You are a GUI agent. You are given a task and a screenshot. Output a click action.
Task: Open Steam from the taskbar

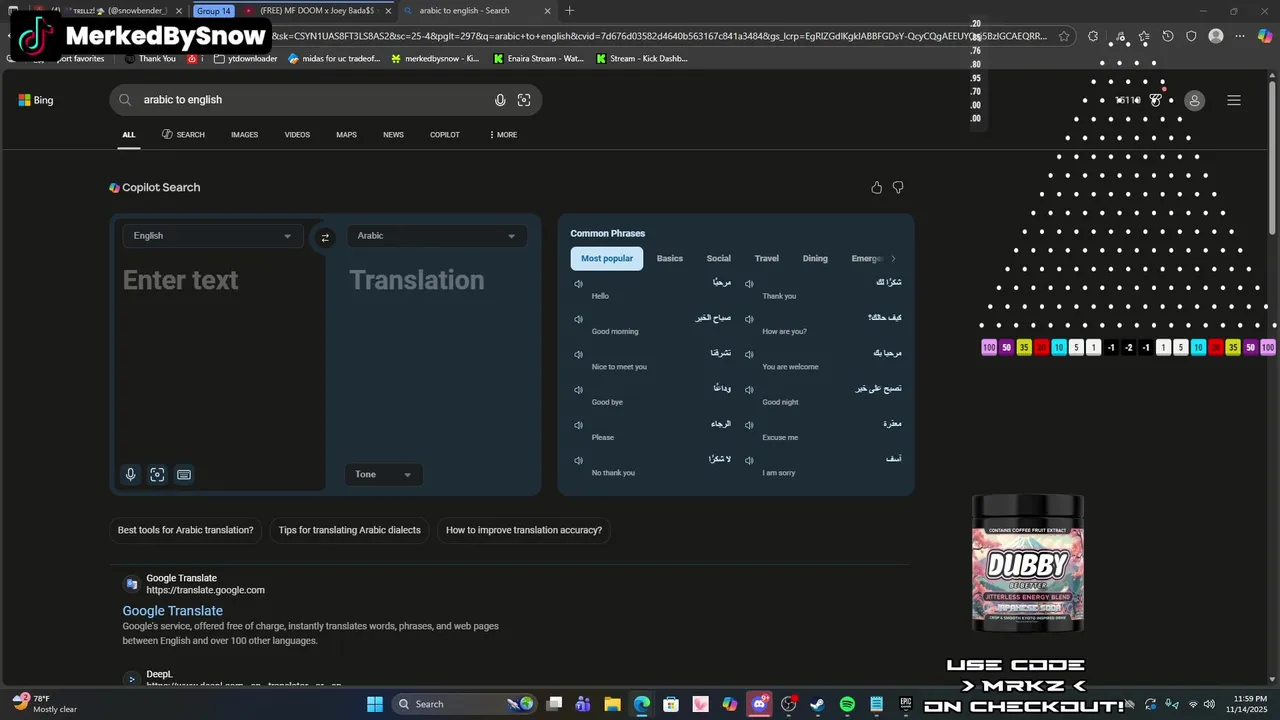click(818, 704)
